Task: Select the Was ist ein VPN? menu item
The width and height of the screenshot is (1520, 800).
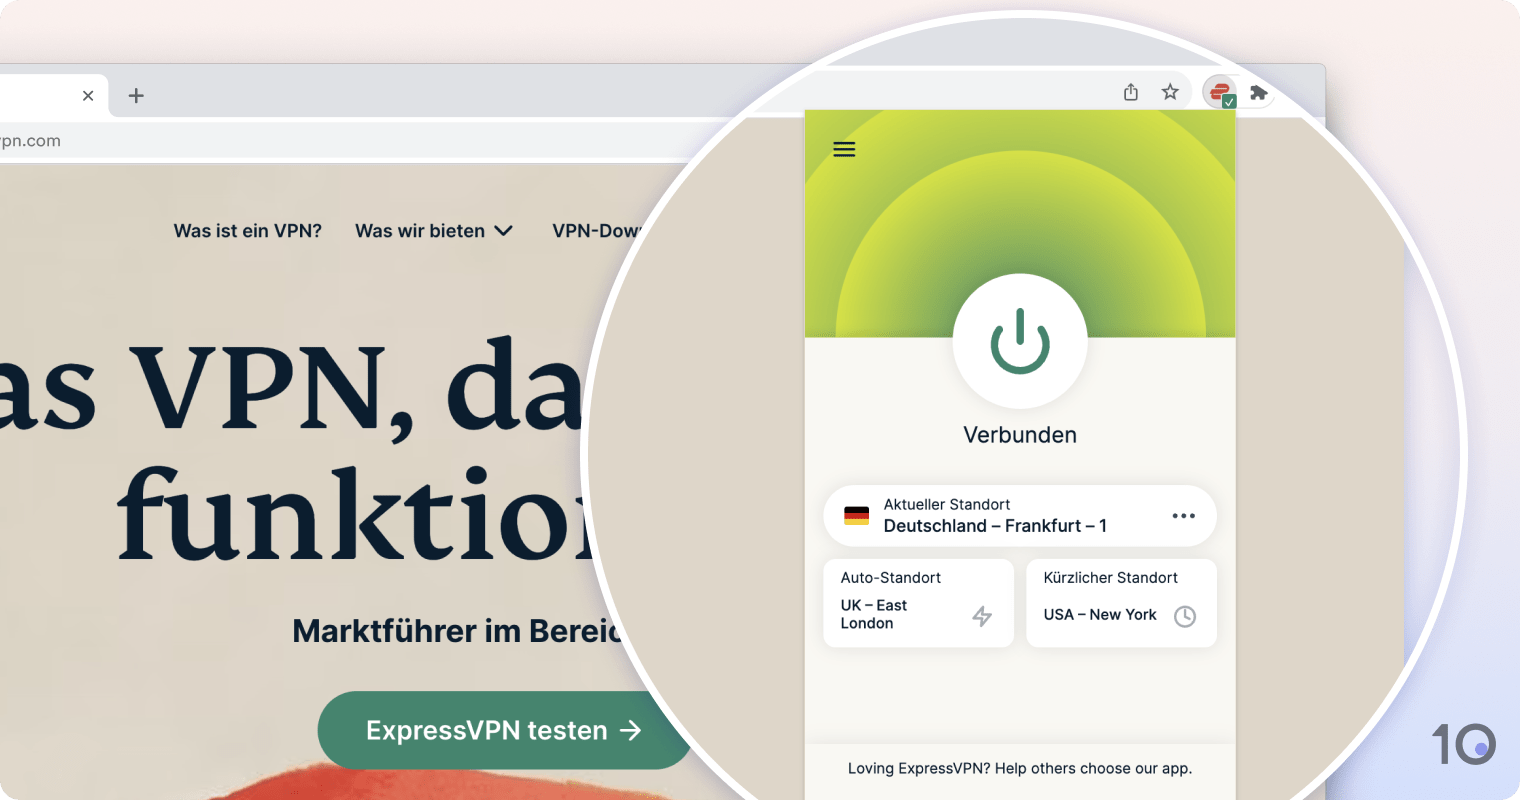Action: tap(247, 231)
